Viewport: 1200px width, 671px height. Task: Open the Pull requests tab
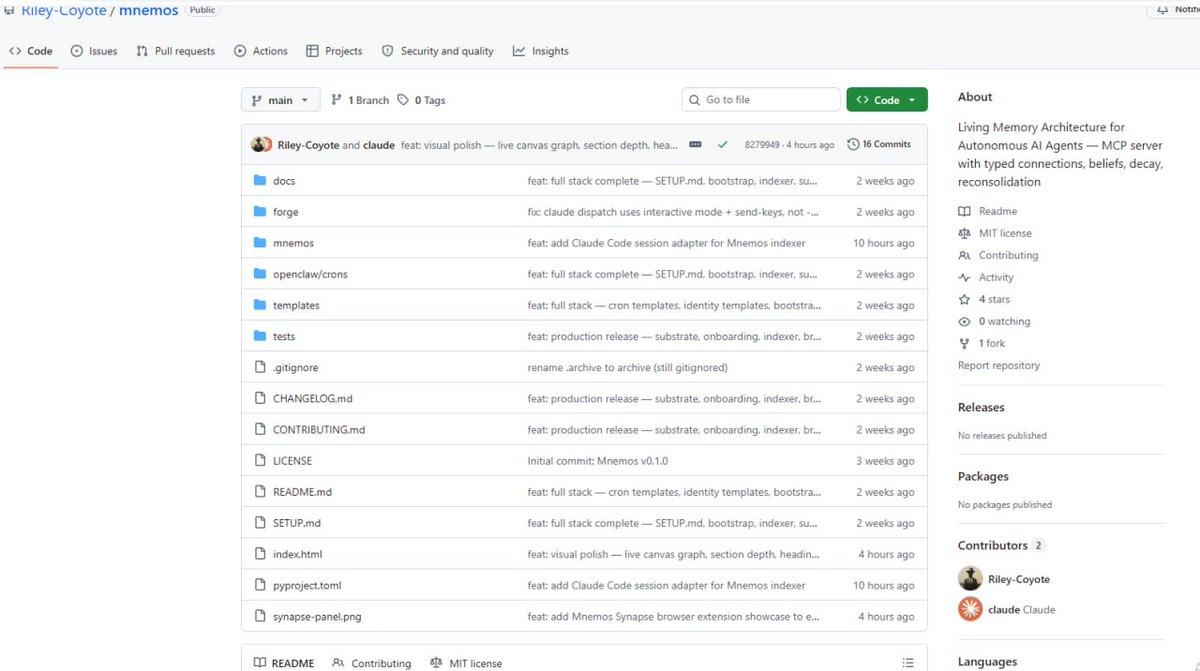coord(175,51)
